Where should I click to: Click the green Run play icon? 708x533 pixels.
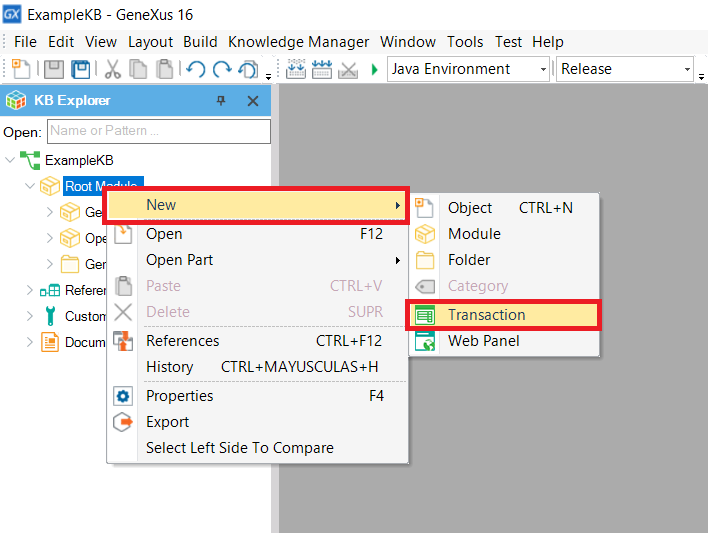[374, 70]
